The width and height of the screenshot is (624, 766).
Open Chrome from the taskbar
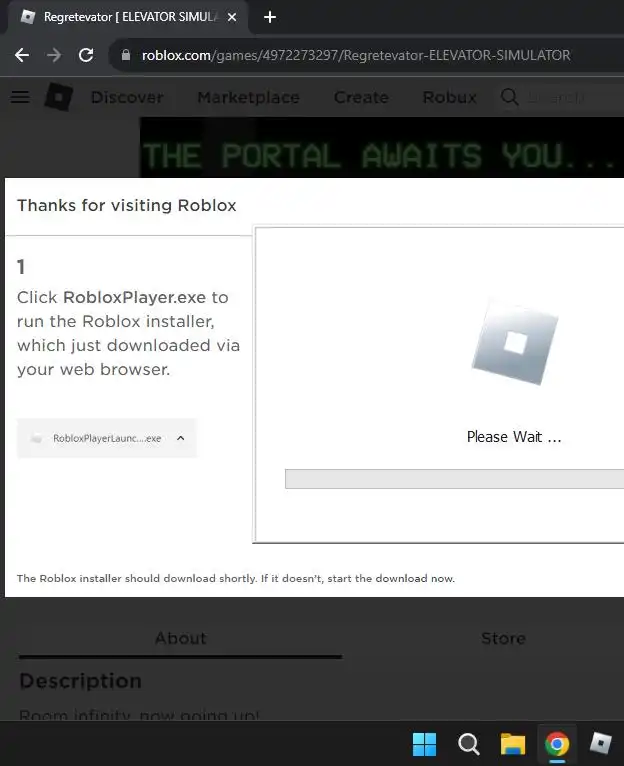557,744
